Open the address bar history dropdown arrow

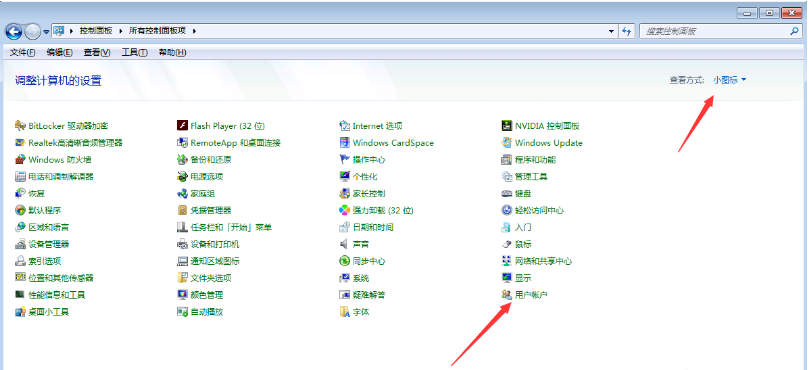coord(611,31)
